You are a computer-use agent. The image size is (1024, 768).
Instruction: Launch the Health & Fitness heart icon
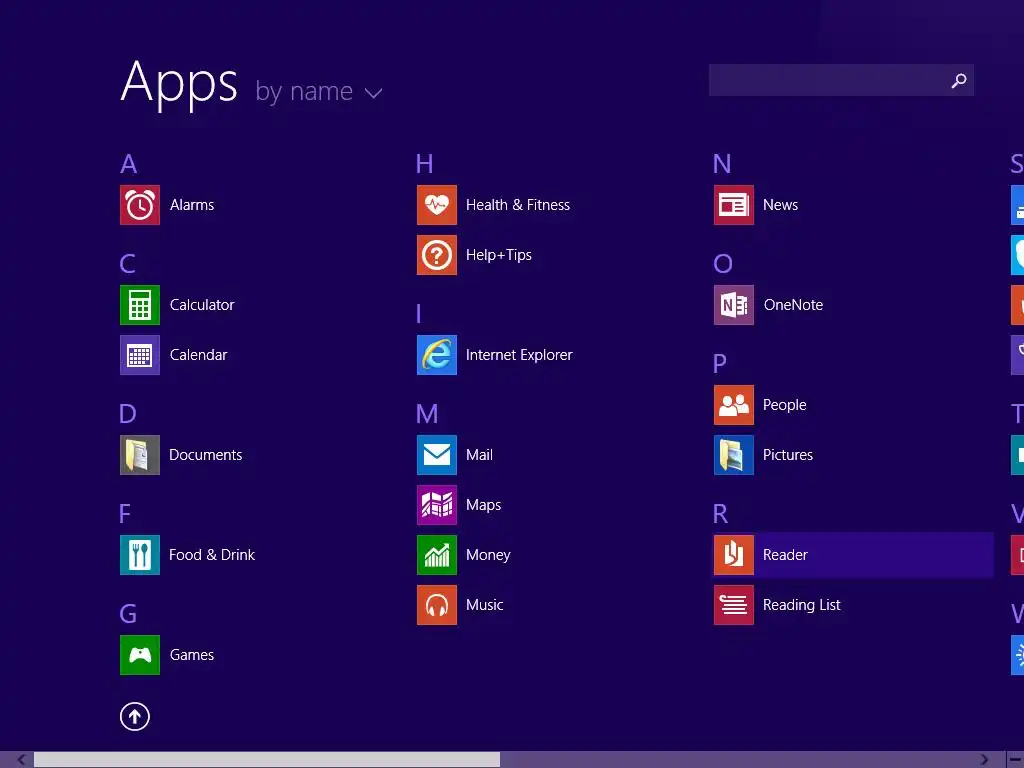(x=437, y=205)
